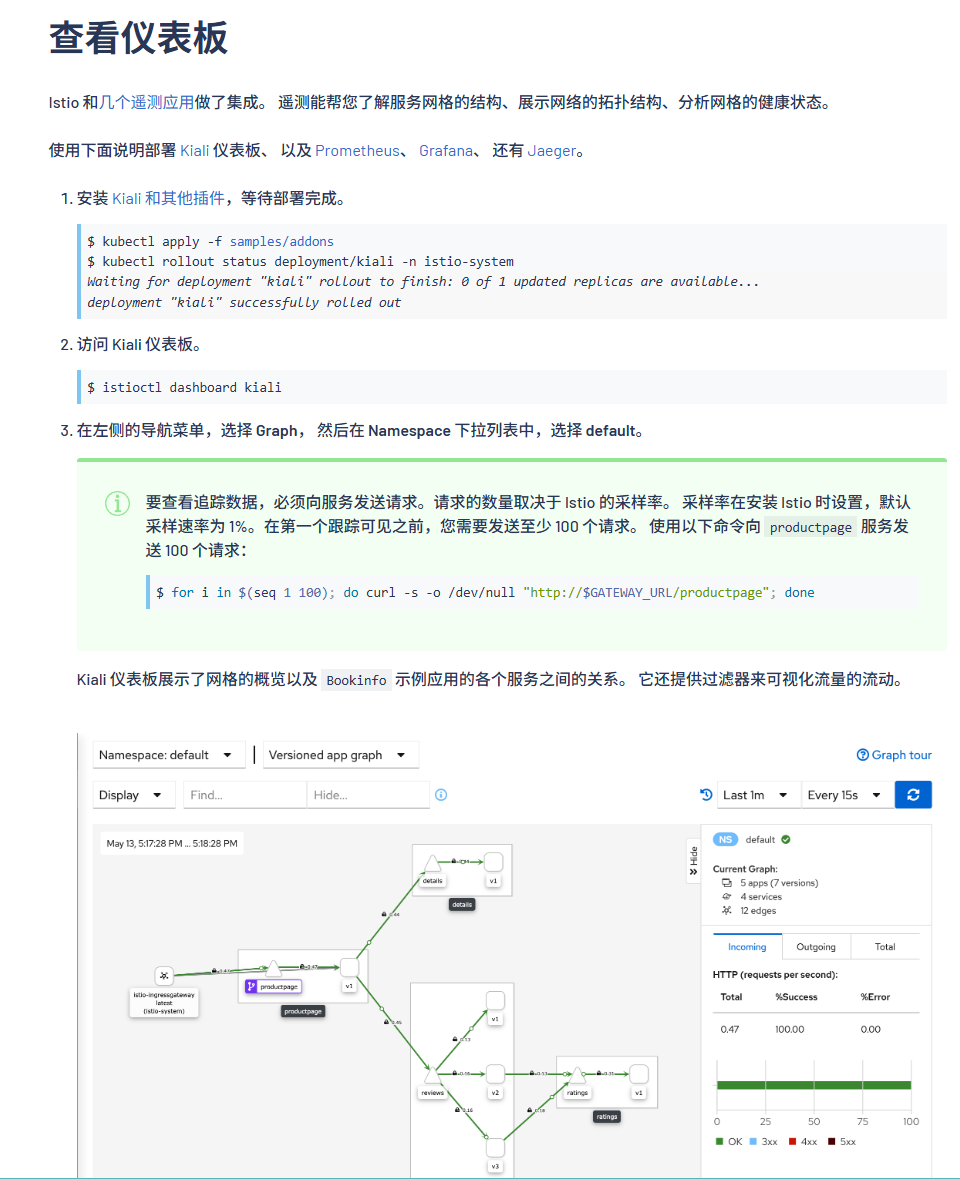Viewport: 960px width, 1179px height.
Task: Collapse side panel with the Hide toggle
Action: point(693,861)
